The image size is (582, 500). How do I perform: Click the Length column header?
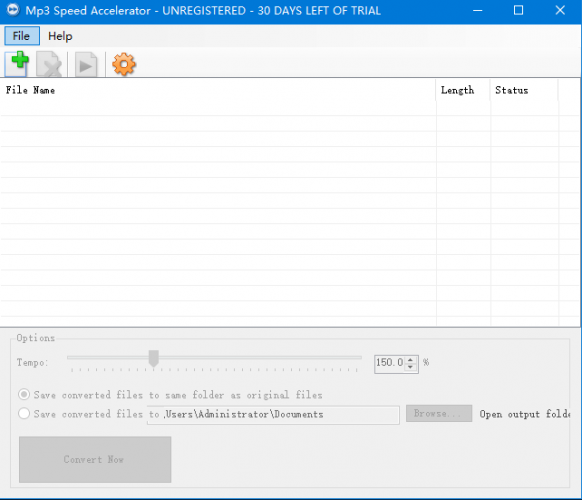[463, 90]
